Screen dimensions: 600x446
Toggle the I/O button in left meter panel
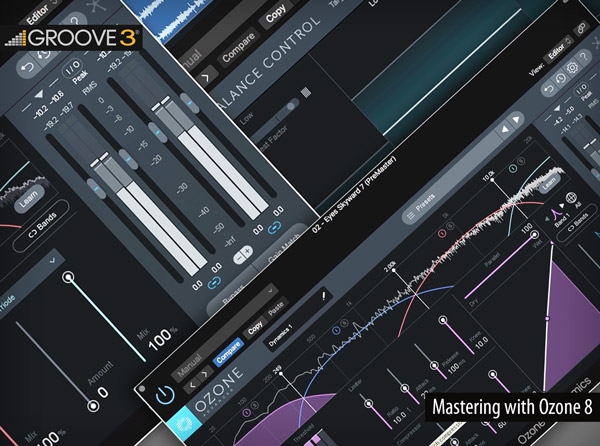[x=72, y=68]
